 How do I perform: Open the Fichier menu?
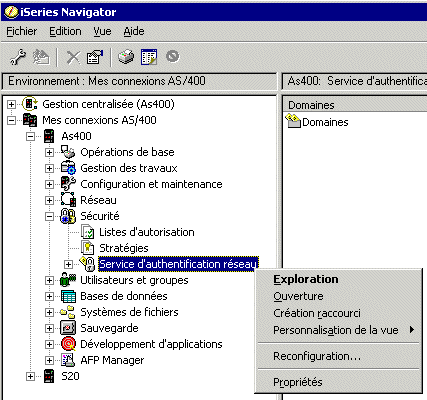point(22,31)
